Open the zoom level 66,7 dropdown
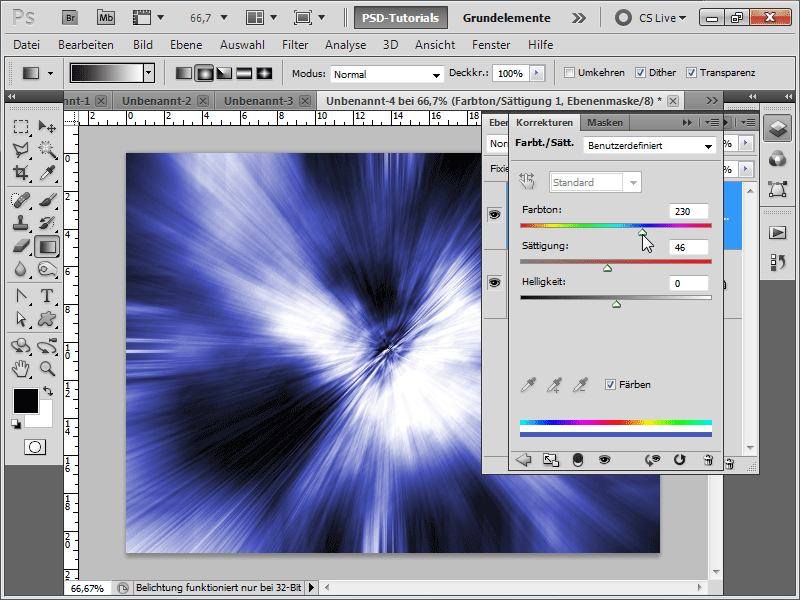Viewport: 800px width, 600px height. coord(223,18)
